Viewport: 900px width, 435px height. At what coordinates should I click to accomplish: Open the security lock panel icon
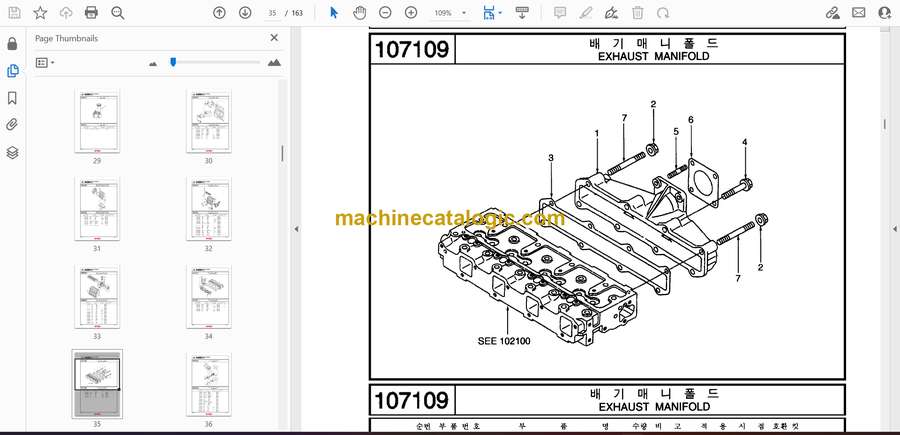pyautogui.click(x=13, y=44)
